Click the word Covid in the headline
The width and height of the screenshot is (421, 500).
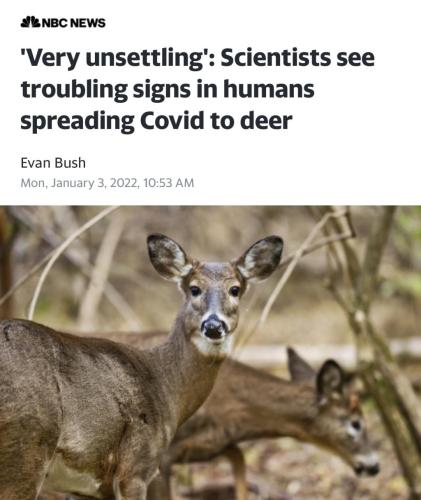[x=172, y=120]
